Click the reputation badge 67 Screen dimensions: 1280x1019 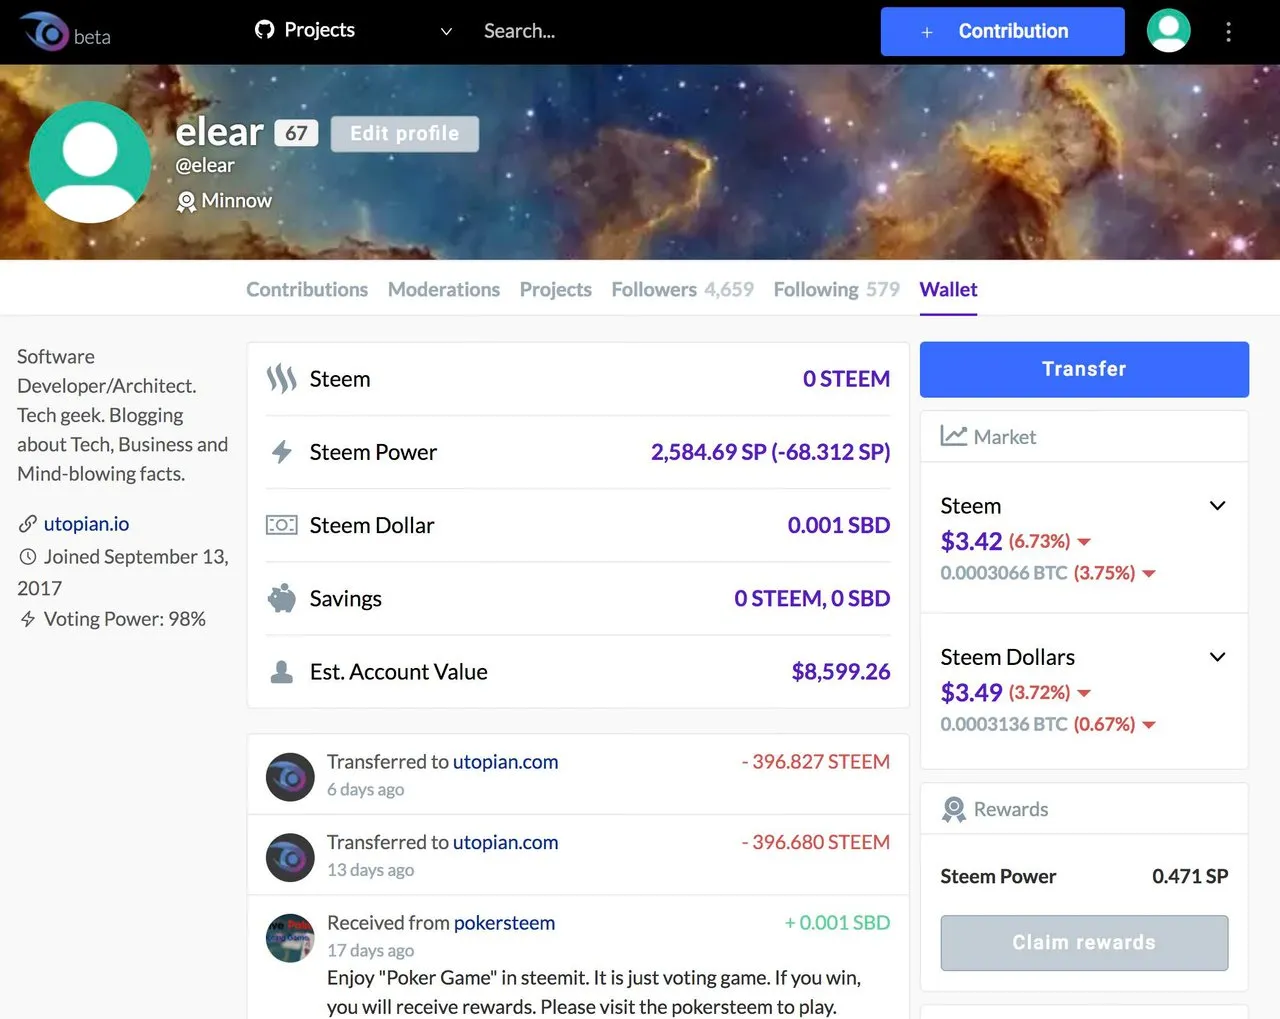296,133
